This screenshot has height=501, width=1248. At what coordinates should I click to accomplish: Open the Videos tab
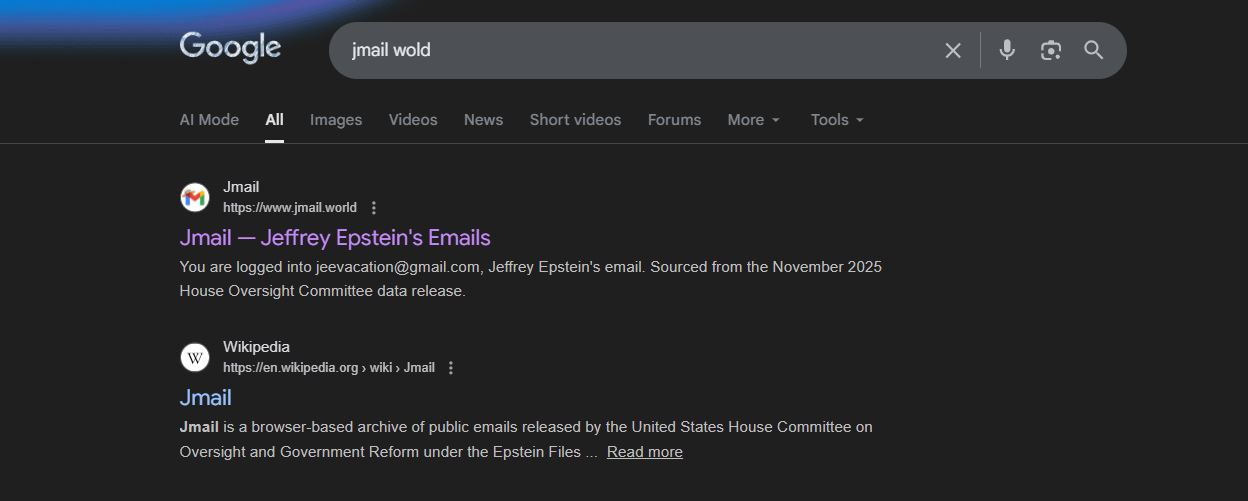413,120
